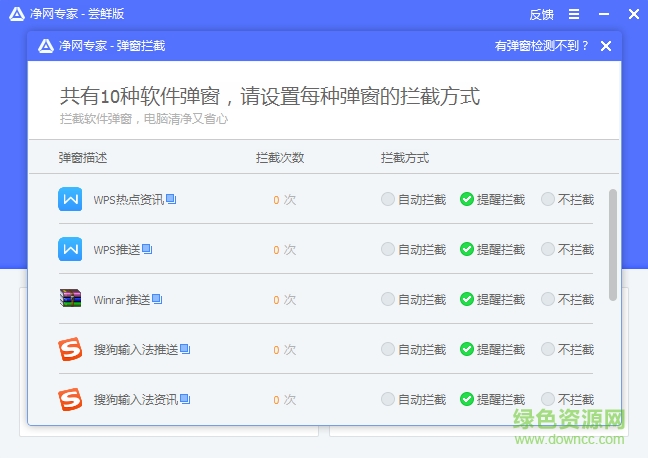
Task: Select 提醒拦截 for 搜狗输入法推送
Action: [492, 350]
